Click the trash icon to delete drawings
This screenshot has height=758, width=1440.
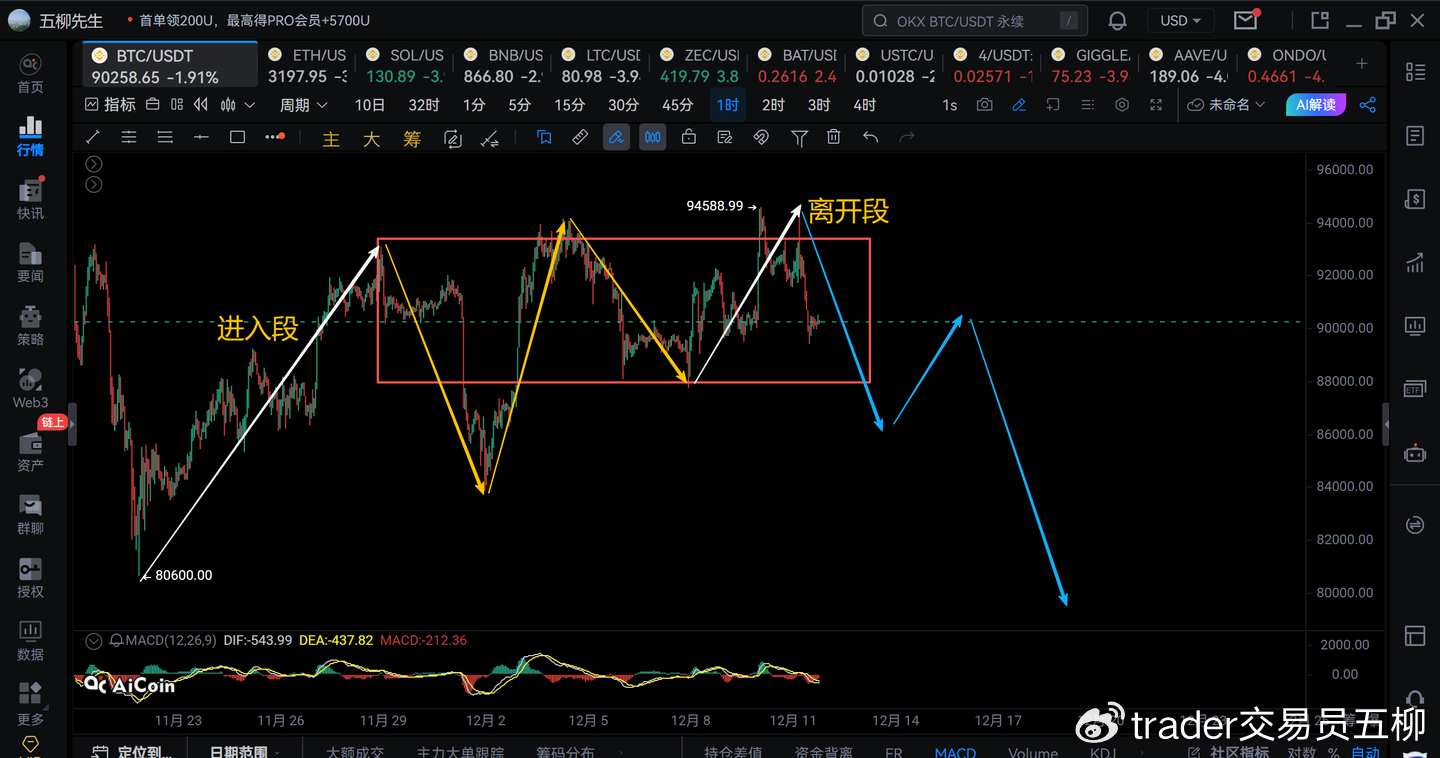(x=834, y=138)
